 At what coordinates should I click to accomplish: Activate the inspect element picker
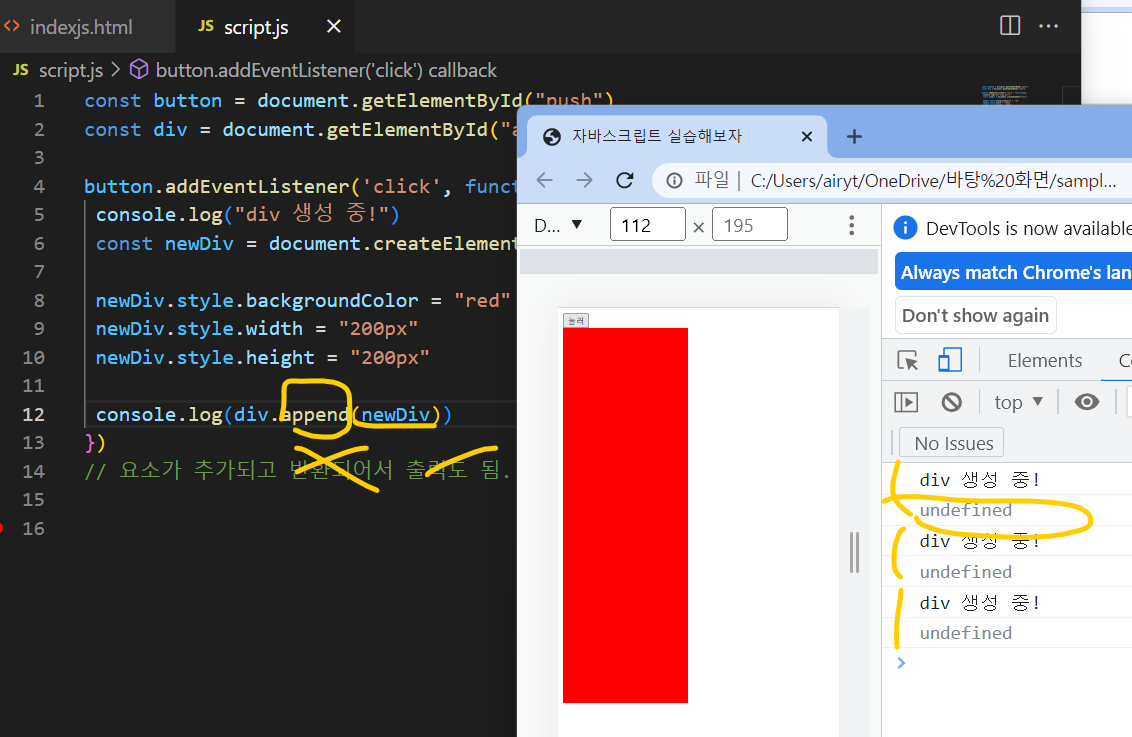[x=907, y=359]
